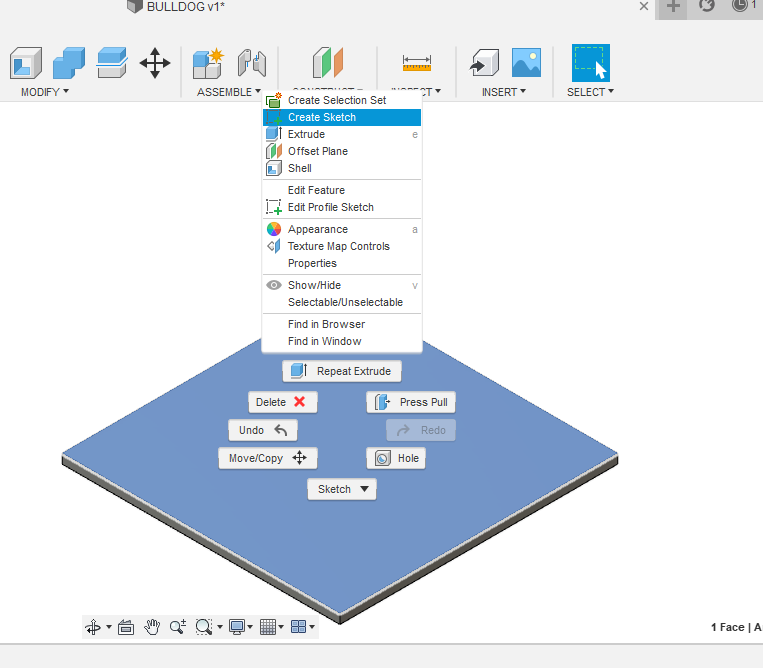Click the Orbit navigation icon
This screenshot has height=668, width=763.
tap(93, 627)
